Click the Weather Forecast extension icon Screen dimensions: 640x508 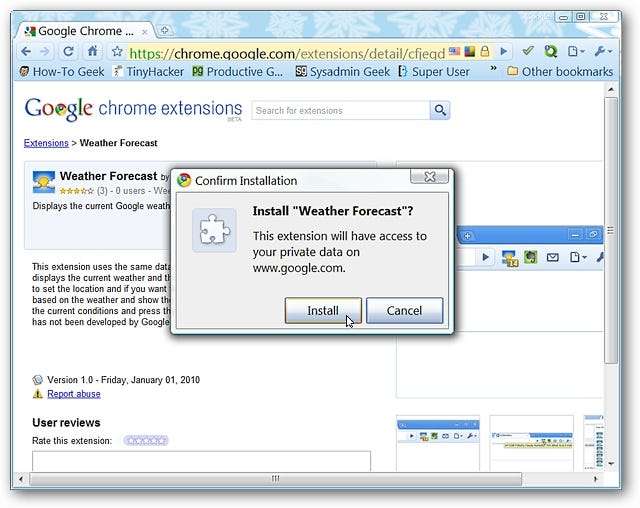pyautogui.click(x=44, y=182)
